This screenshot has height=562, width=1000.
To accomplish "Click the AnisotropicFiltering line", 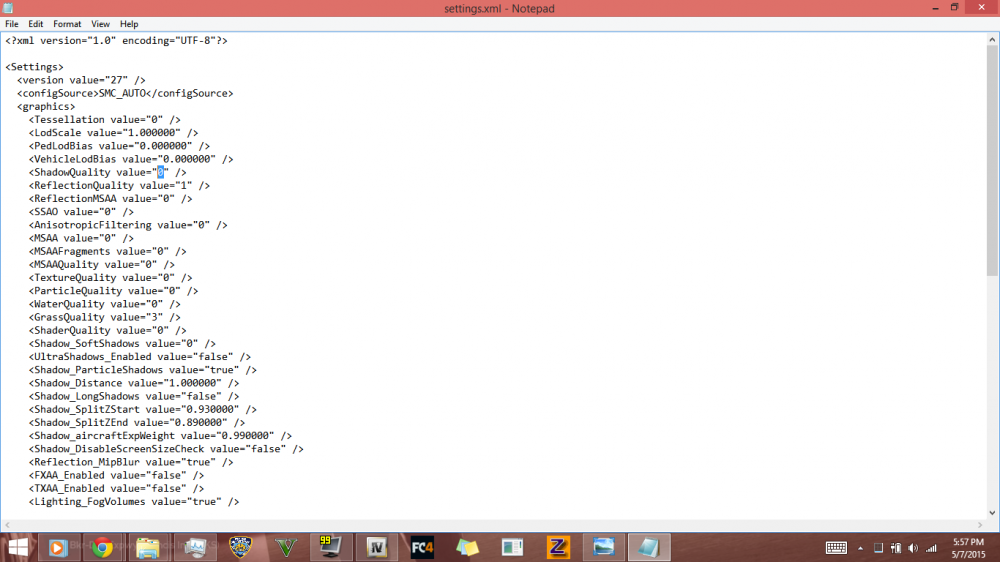I will pyautogui.click(x=128, y=225).
